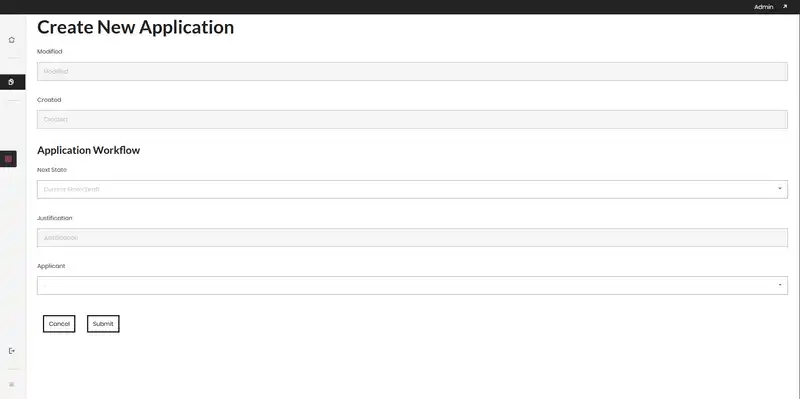Click the Justification field label
This screenshot has height=399, width=800.
pos(55,218)
